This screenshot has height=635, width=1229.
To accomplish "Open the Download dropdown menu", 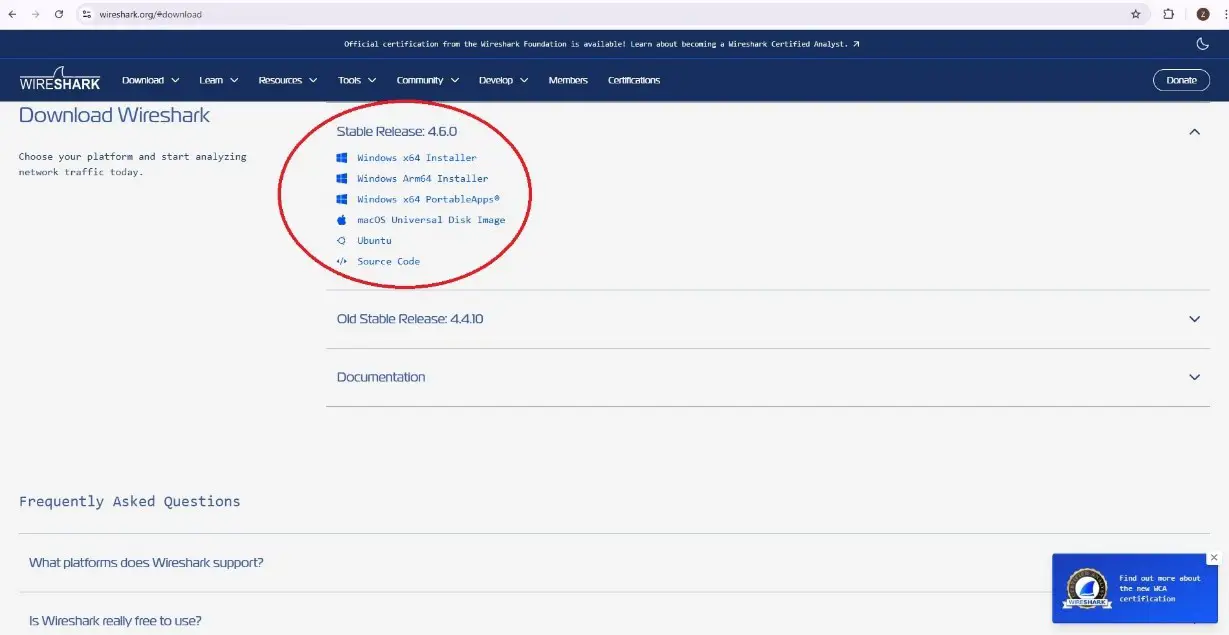I will pos(150,80).
